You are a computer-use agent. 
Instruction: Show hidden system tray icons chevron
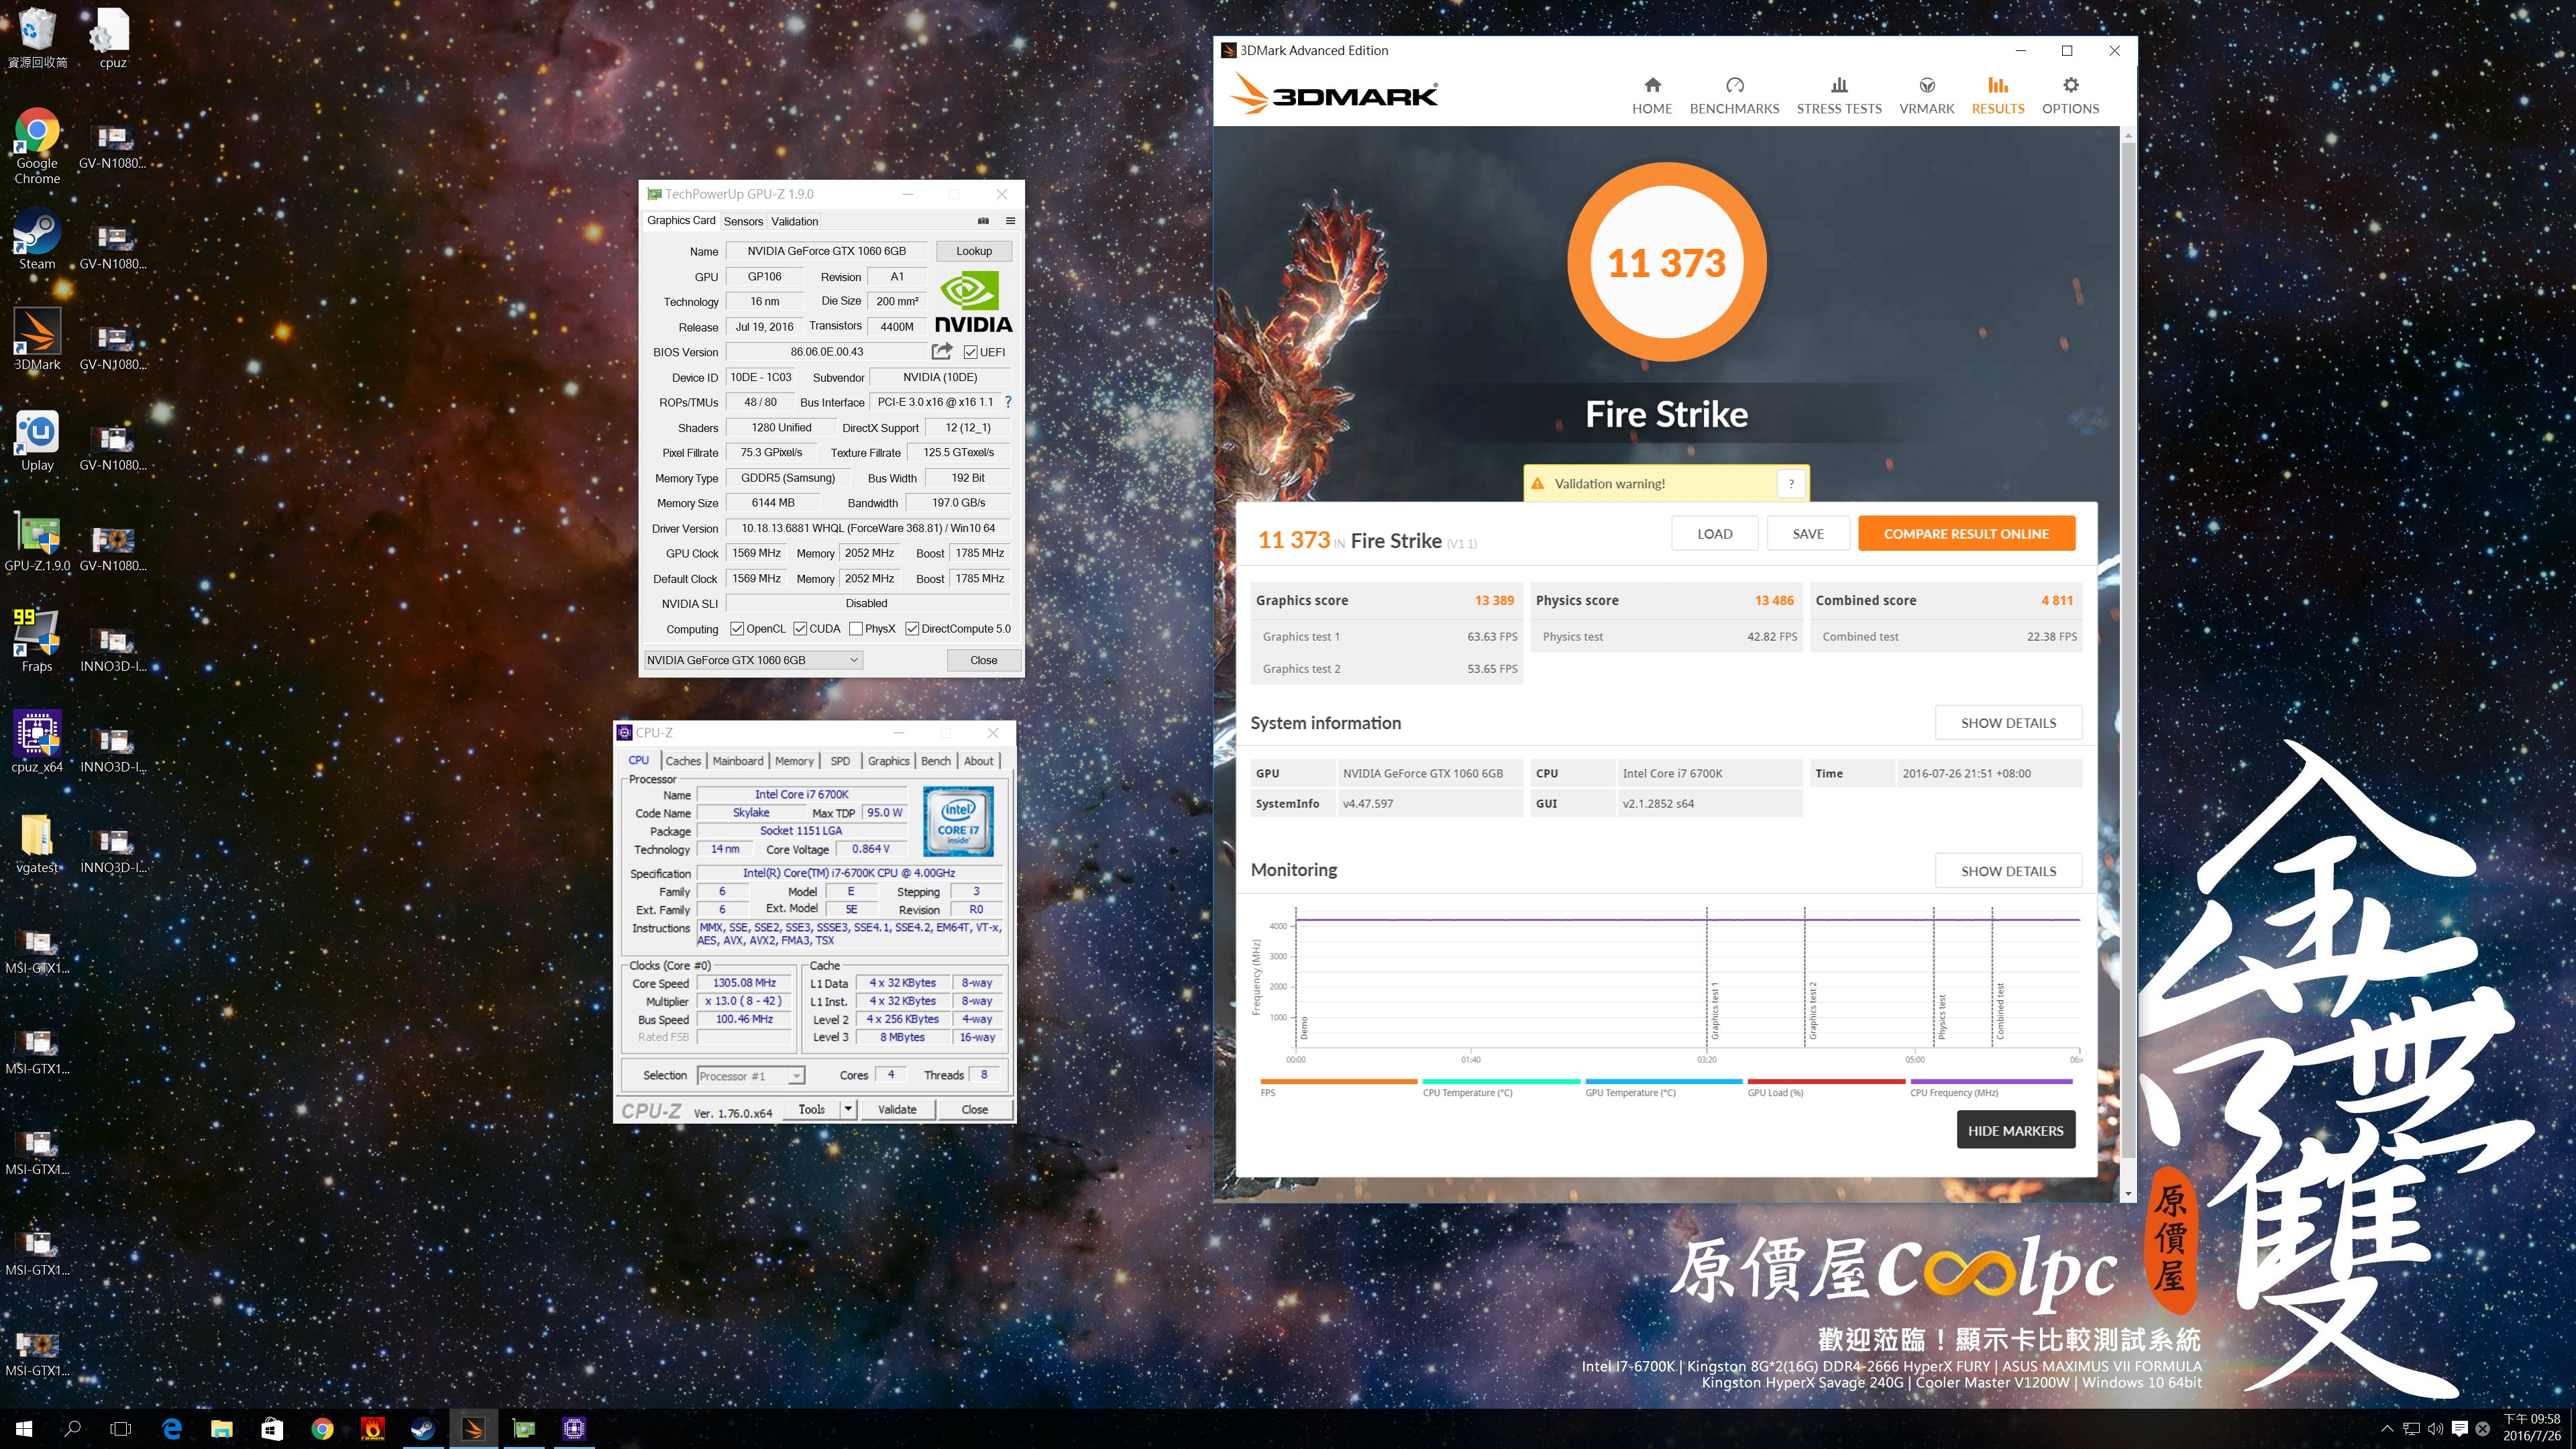[2387, 1429]
